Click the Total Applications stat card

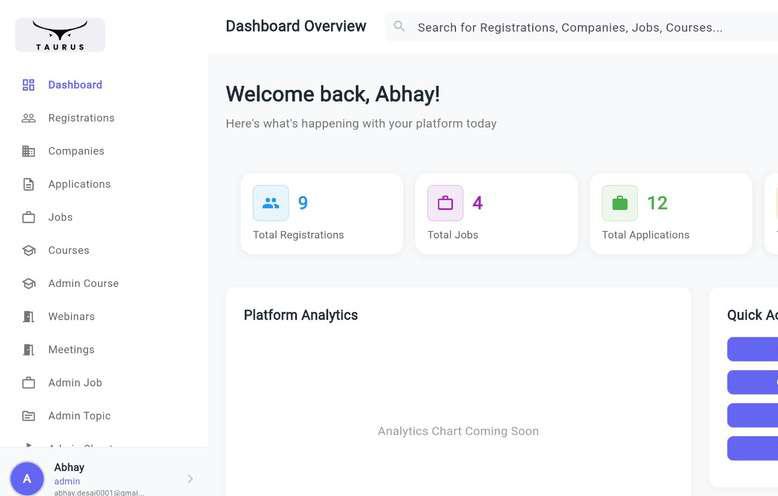click(x=670, y=214)
